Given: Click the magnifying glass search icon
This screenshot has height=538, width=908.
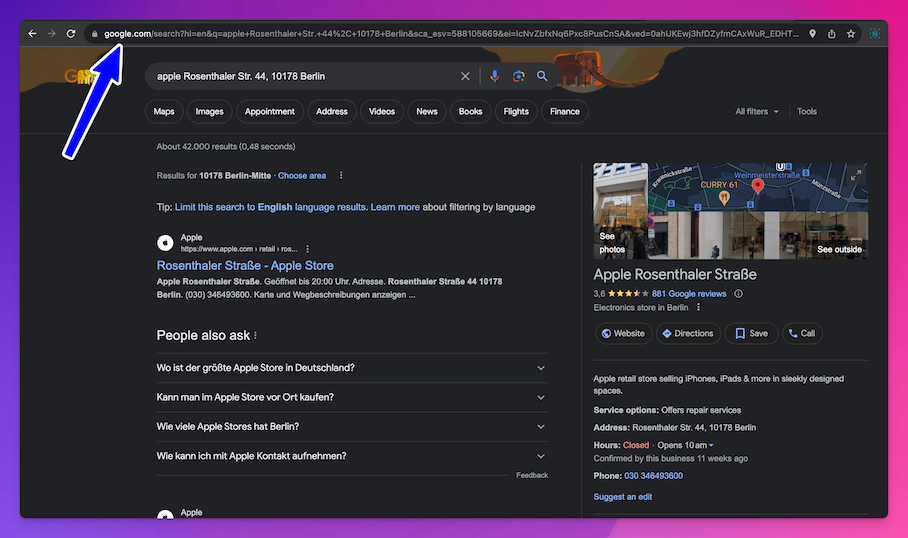Looking at the screenshot, I should pos(542,76).
